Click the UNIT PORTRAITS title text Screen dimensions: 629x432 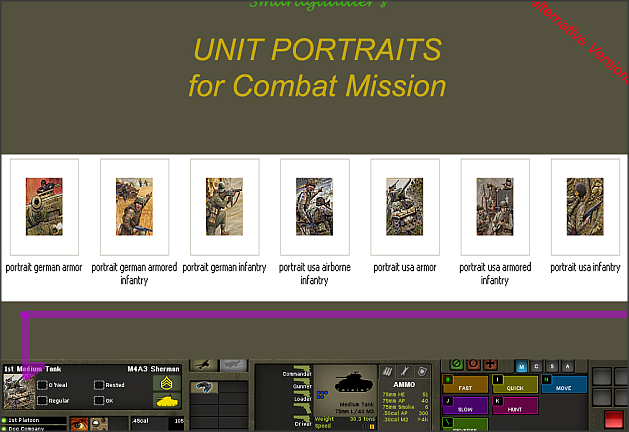[318, 50]
